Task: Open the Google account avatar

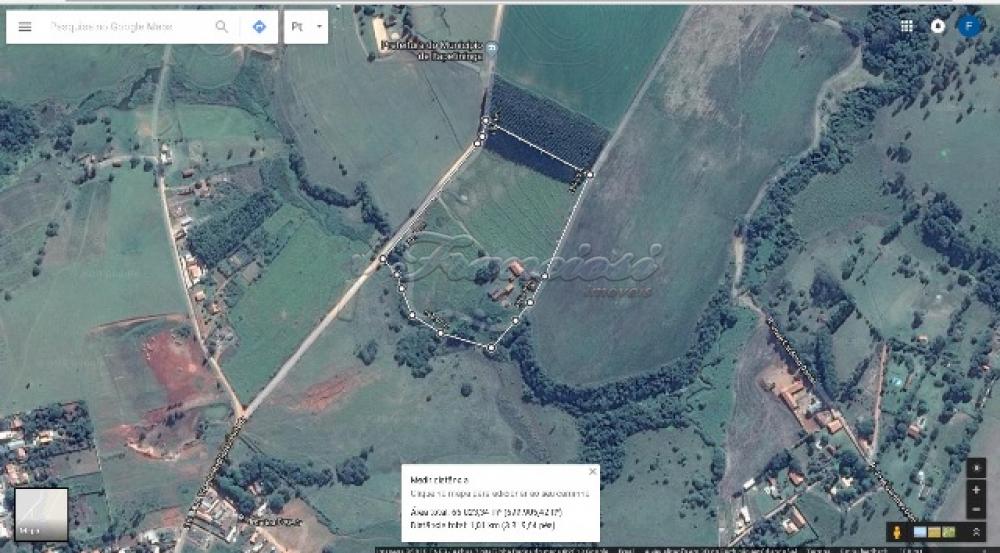Action: point(969,26)
